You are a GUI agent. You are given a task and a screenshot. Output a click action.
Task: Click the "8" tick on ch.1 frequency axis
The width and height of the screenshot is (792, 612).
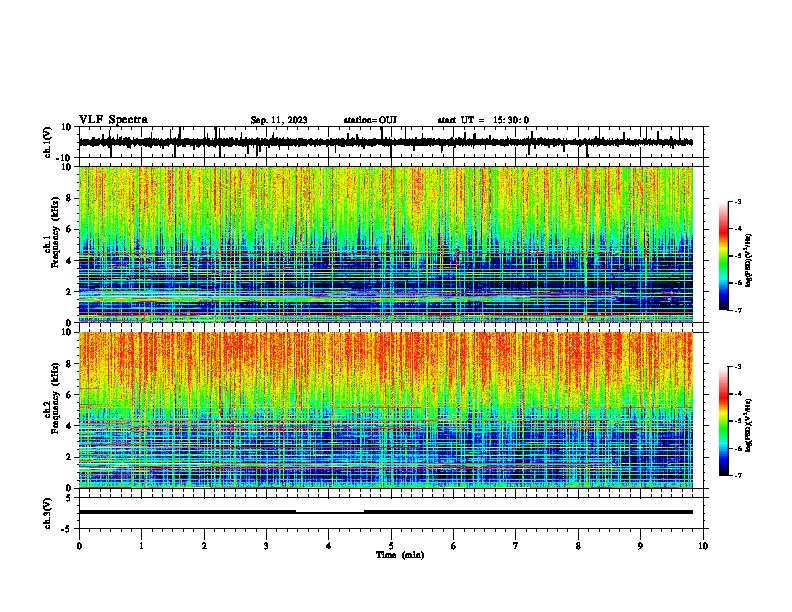pos(69,198)
